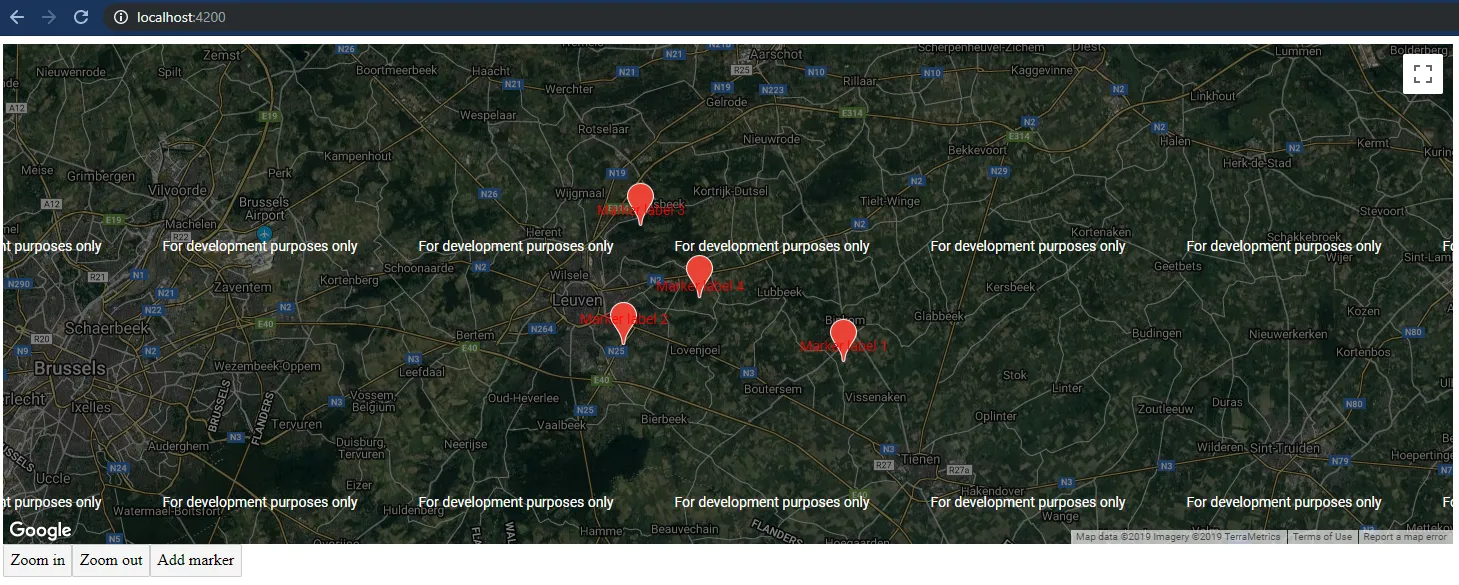Click the Zoom out button

tap(111, 560)
